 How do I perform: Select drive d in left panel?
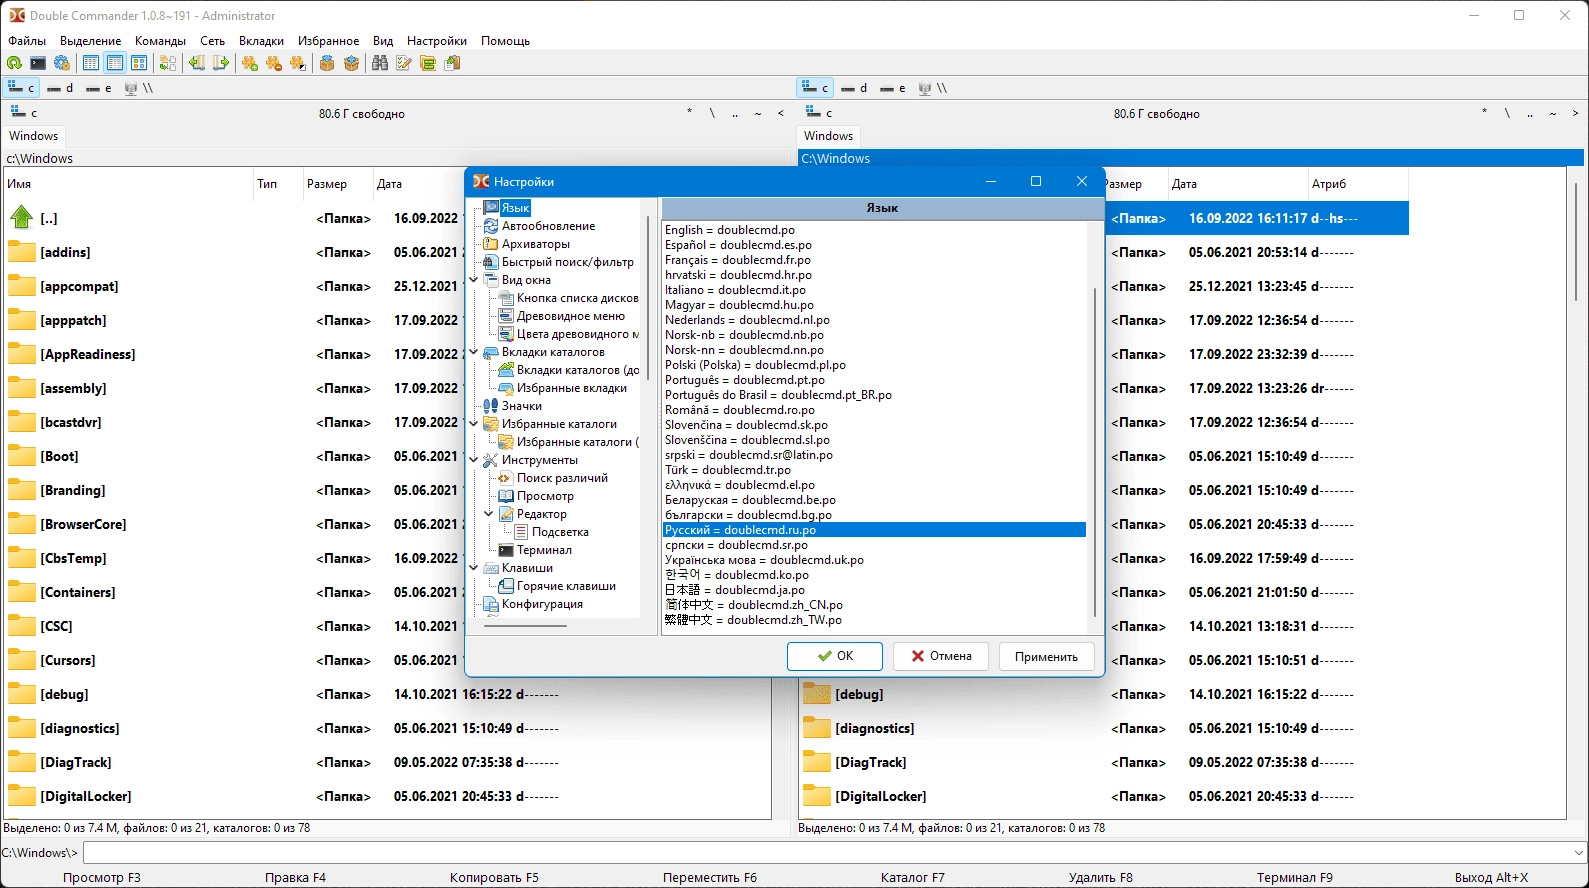coord(60,88)
